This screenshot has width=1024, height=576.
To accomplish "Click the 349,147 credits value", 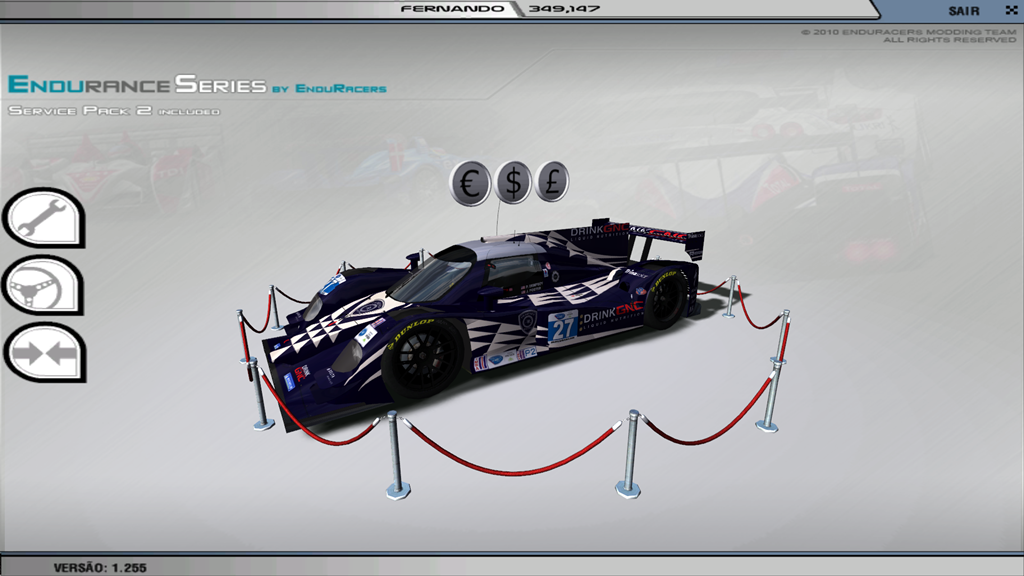I will [x=564, y=8].
